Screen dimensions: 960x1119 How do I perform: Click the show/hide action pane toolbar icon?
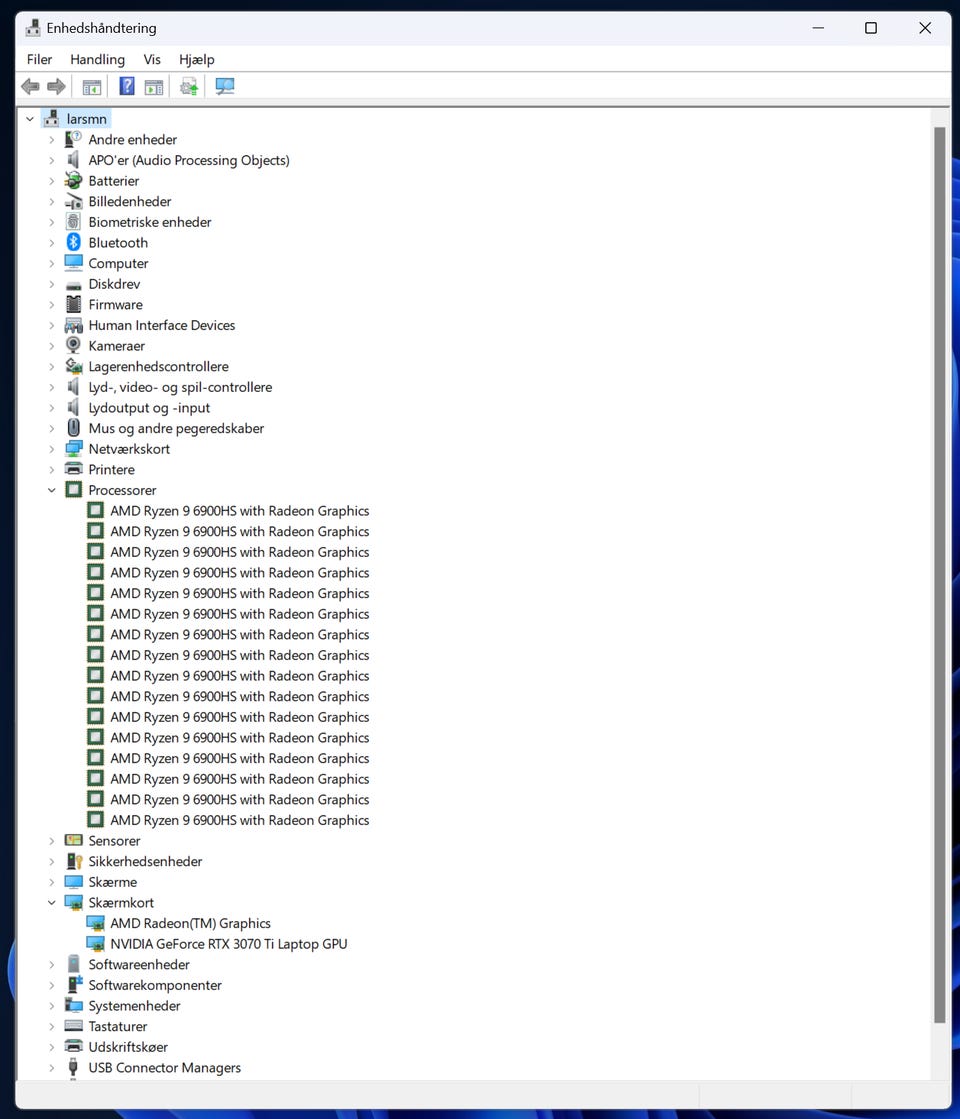[153, 87]
